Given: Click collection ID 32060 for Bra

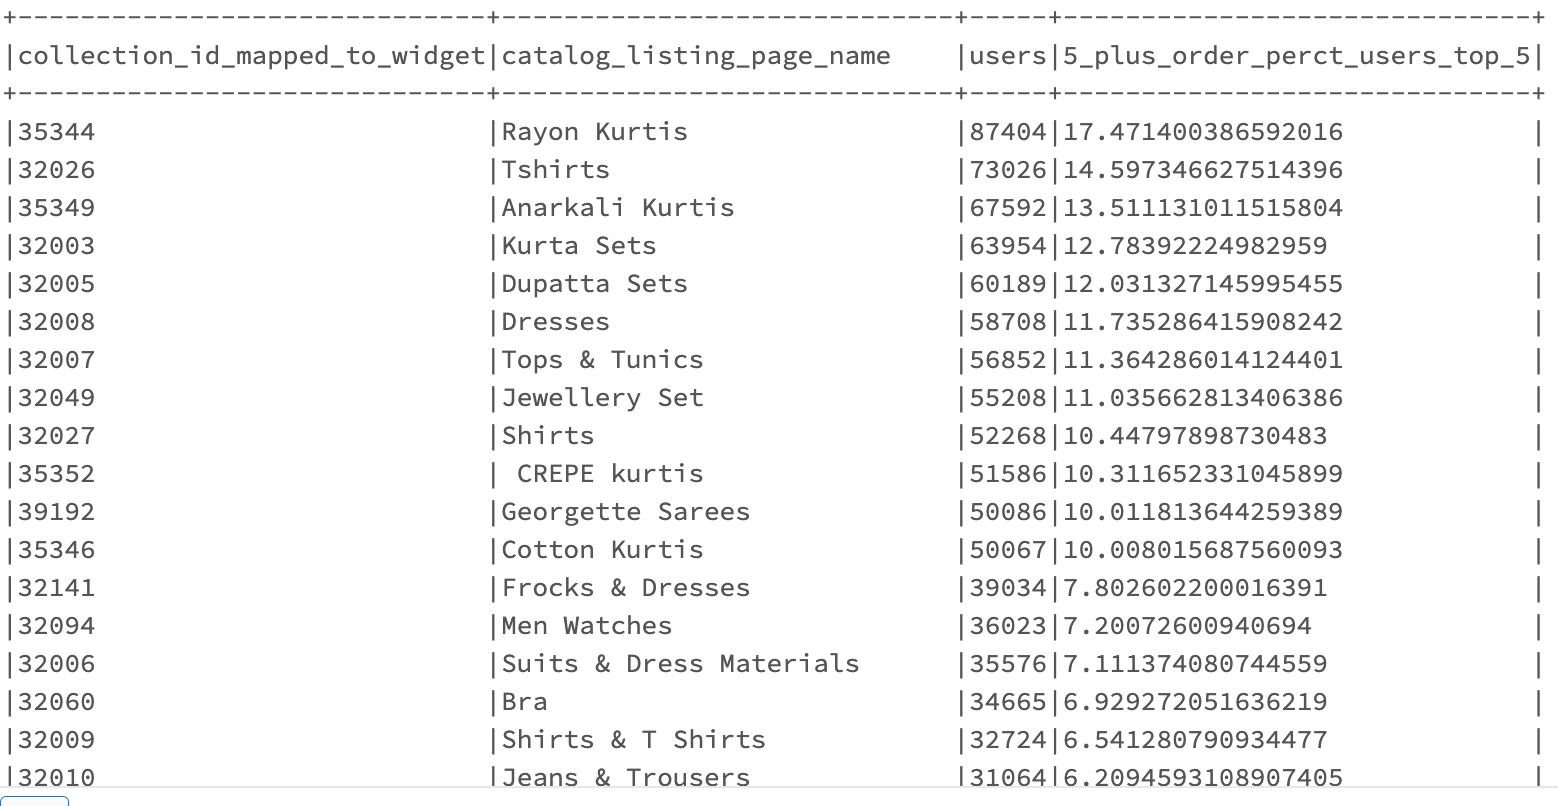Looking at the screenshot, I should click(x=56, y=702).
